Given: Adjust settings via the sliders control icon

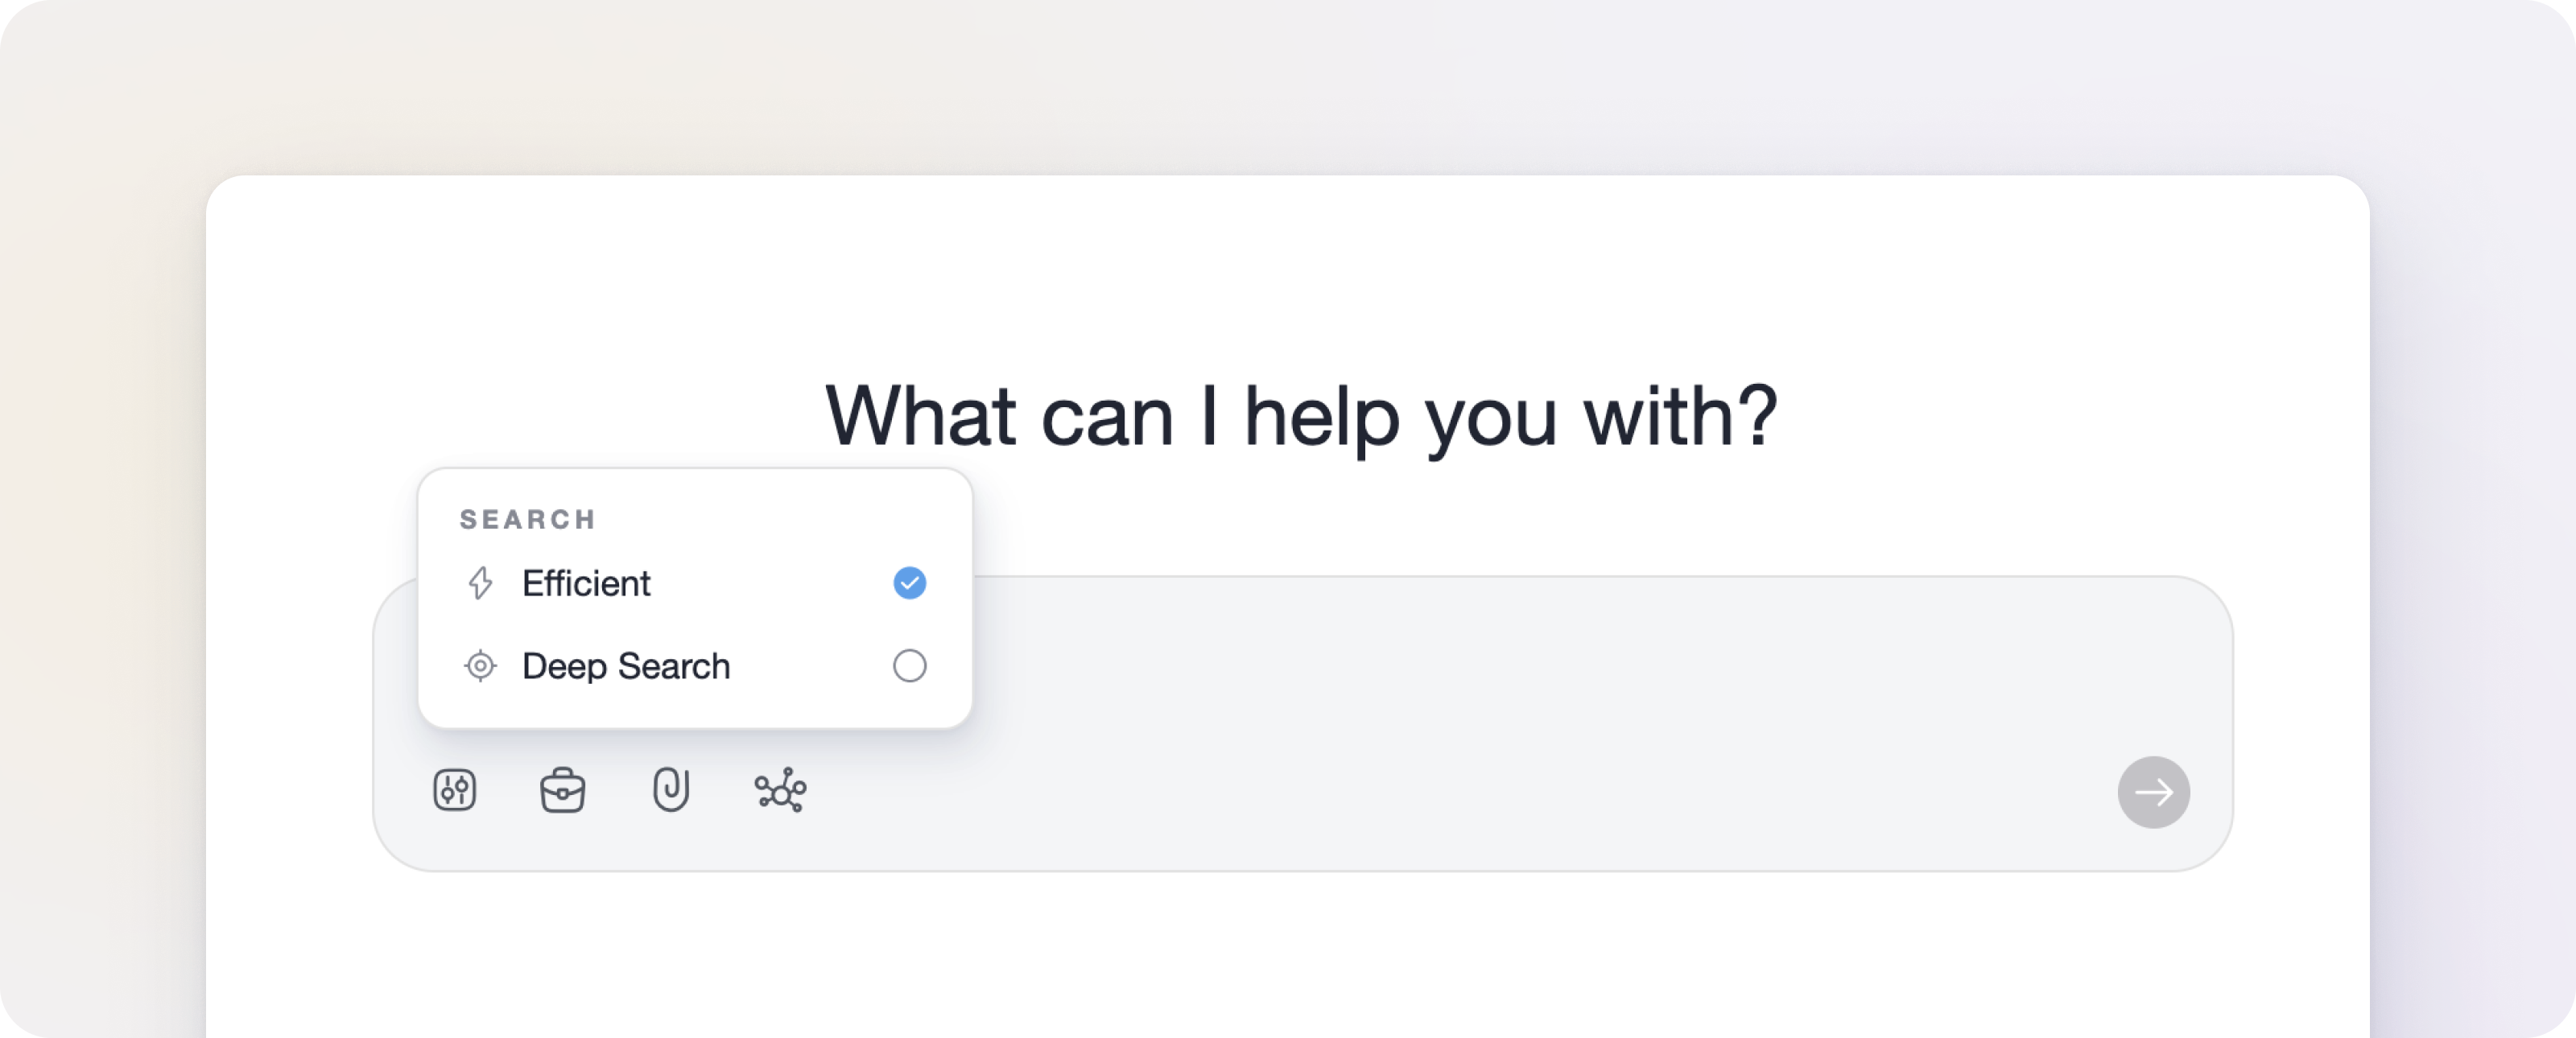Looking at the screenshot, I should coord(455,790).
